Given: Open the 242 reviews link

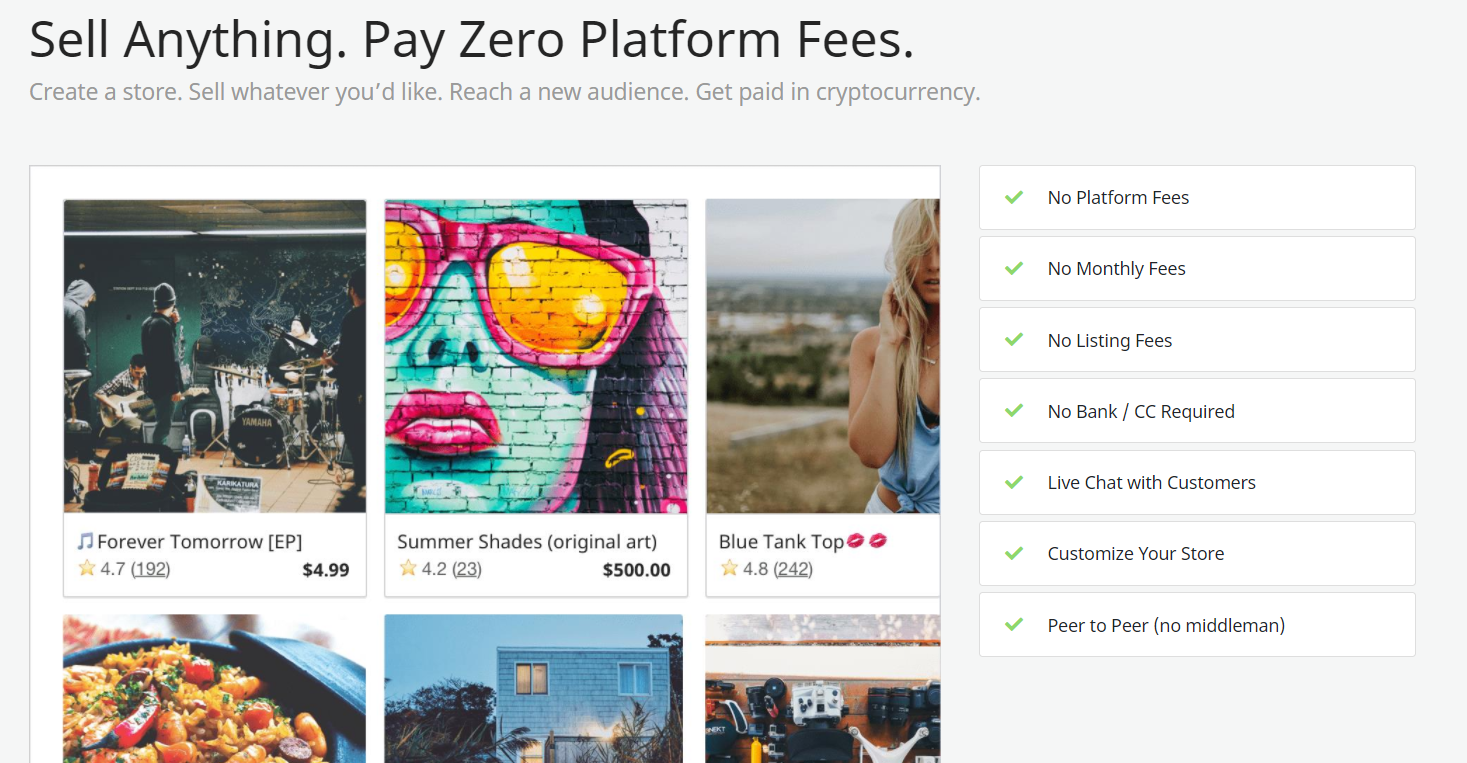Looking at the screenshot, I should pyautogui.click(x=793, y=569).
